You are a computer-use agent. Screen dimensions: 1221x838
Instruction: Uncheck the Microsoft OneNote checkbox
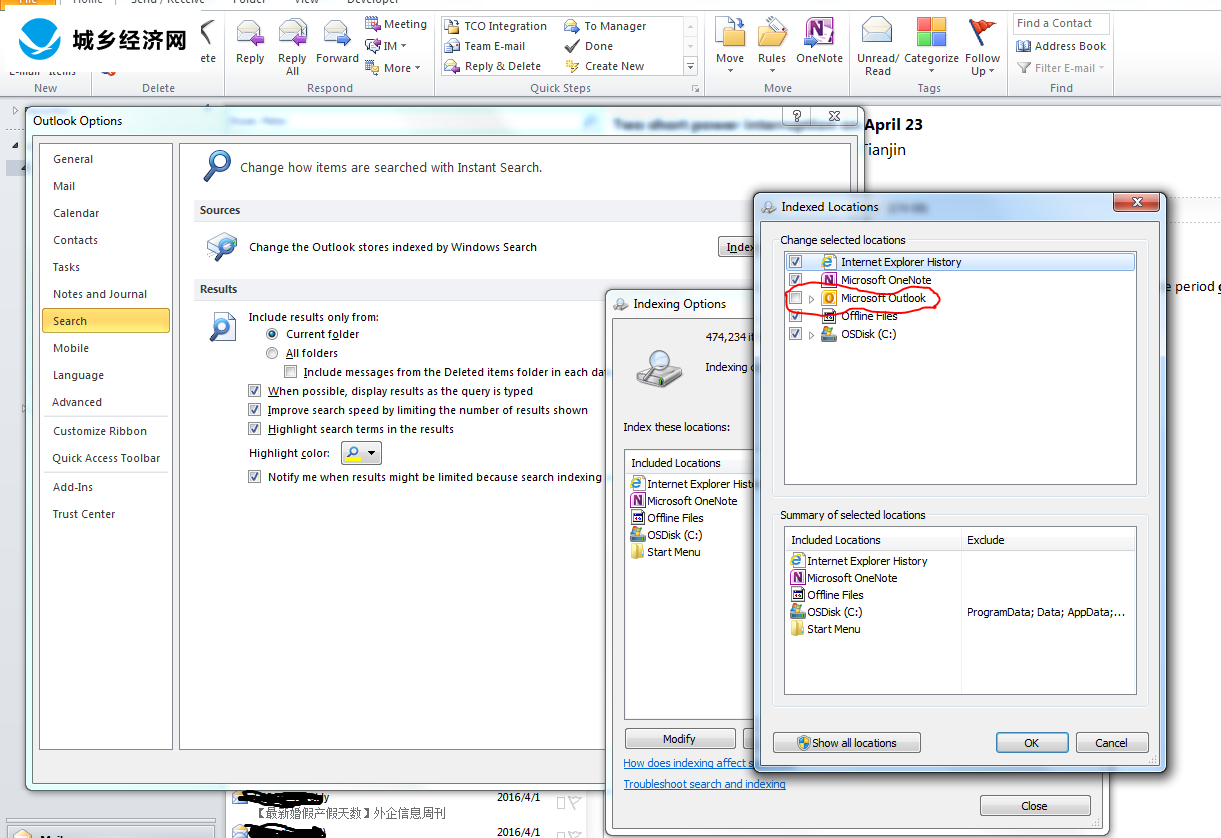pos(796,280)
